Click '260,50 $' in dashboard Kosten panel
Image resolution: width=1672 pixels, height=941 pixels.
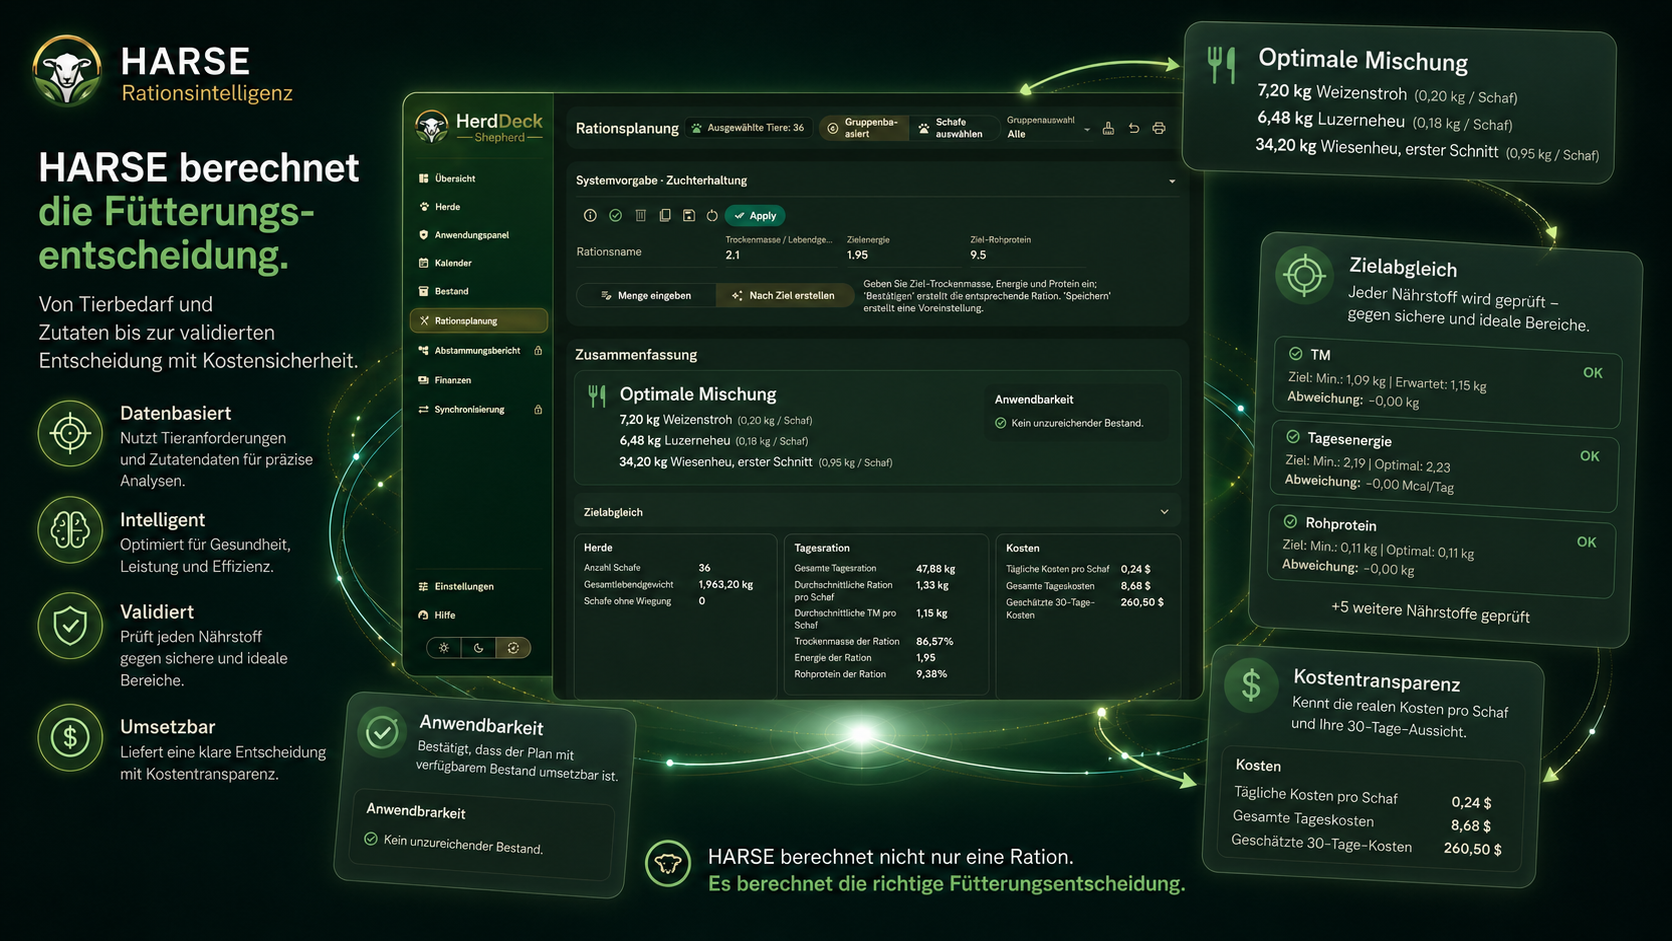pyautogui.click(x=1142, y=602)
